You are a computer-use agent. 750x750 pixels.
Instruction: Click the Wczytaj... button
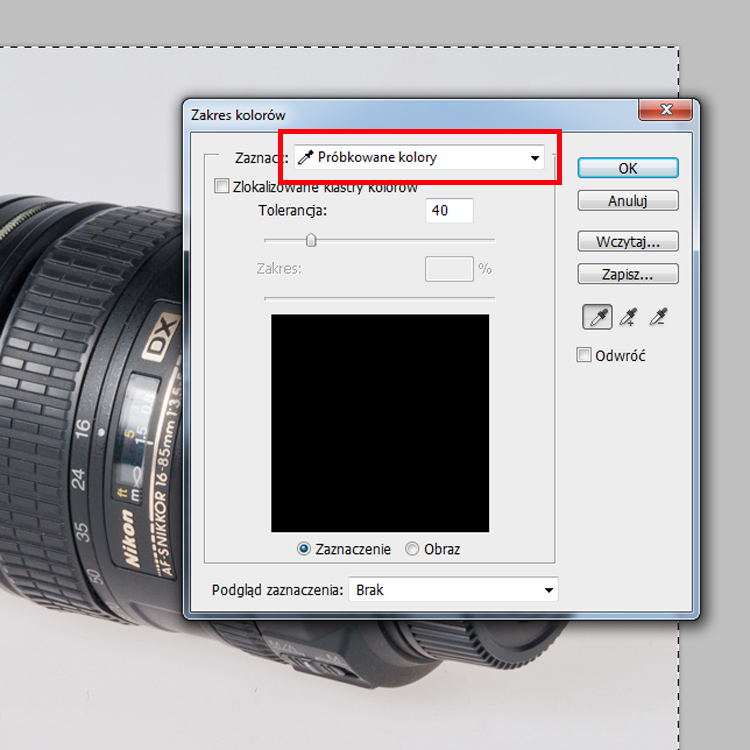click(628, 241)
